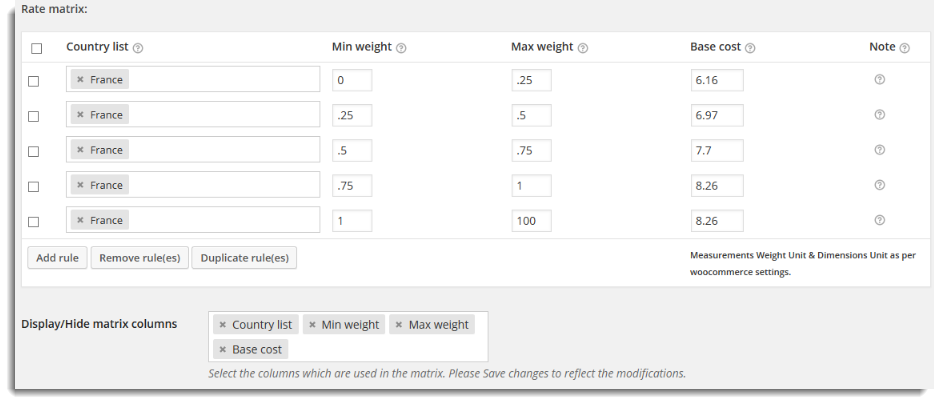Click the Remove rule(es) button
Viewport: 934px width, 404px height.
[x=139, y=258]
